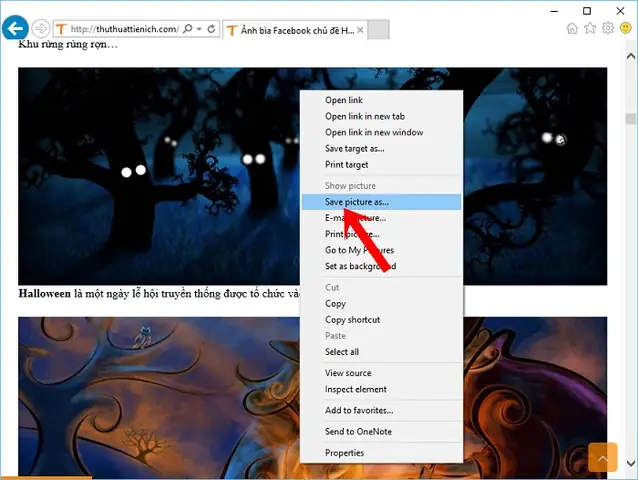Click Paste in context menu
This screenshot has height=480, width=638.
[381, 336]
